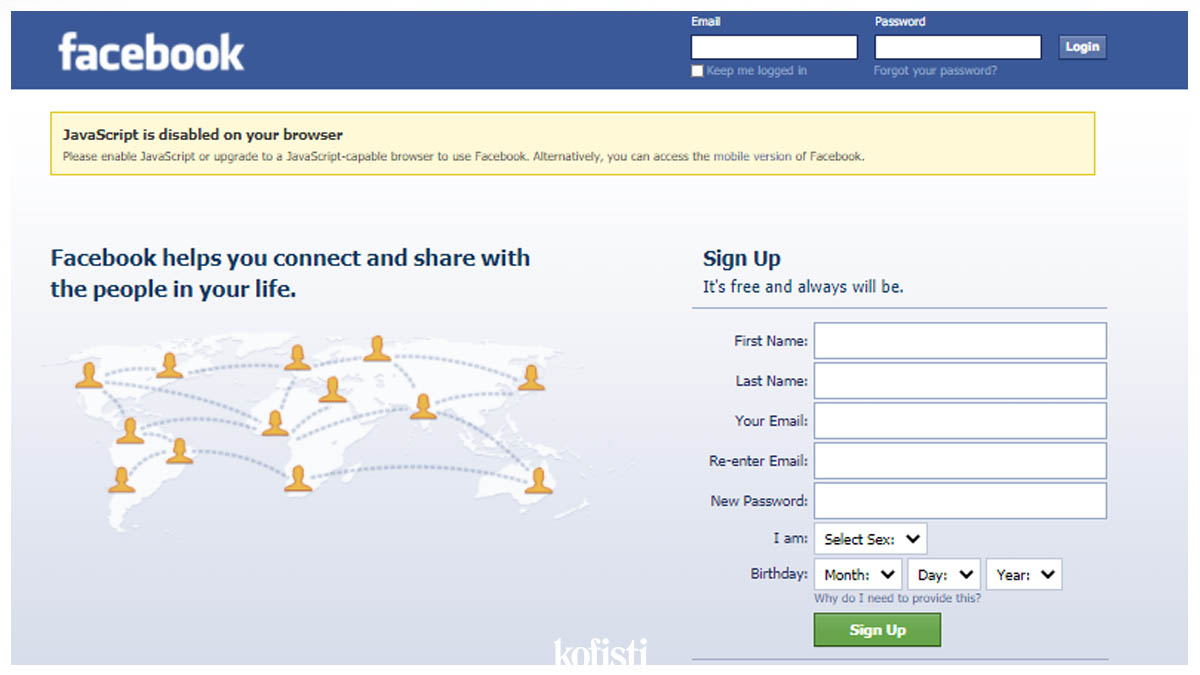This screenshot has width=1200, height=675.
Task: Select the New Password field
Action: pos(960,501)
